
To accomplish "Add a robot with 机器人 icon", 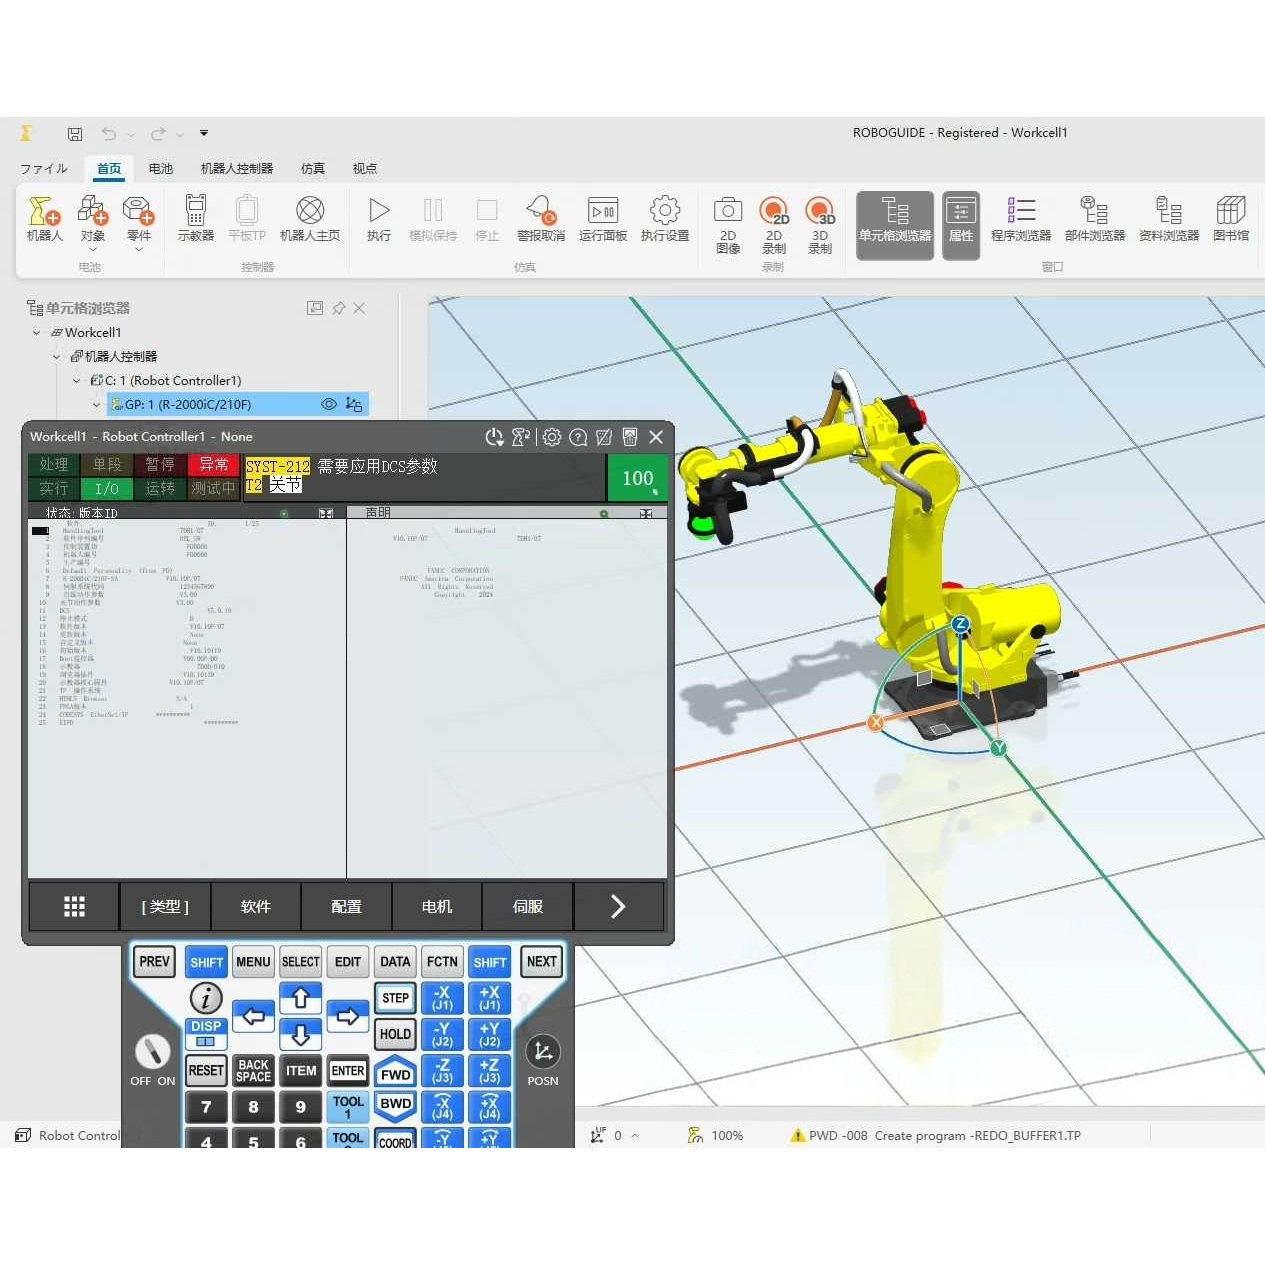I will [x=44, y=220].
